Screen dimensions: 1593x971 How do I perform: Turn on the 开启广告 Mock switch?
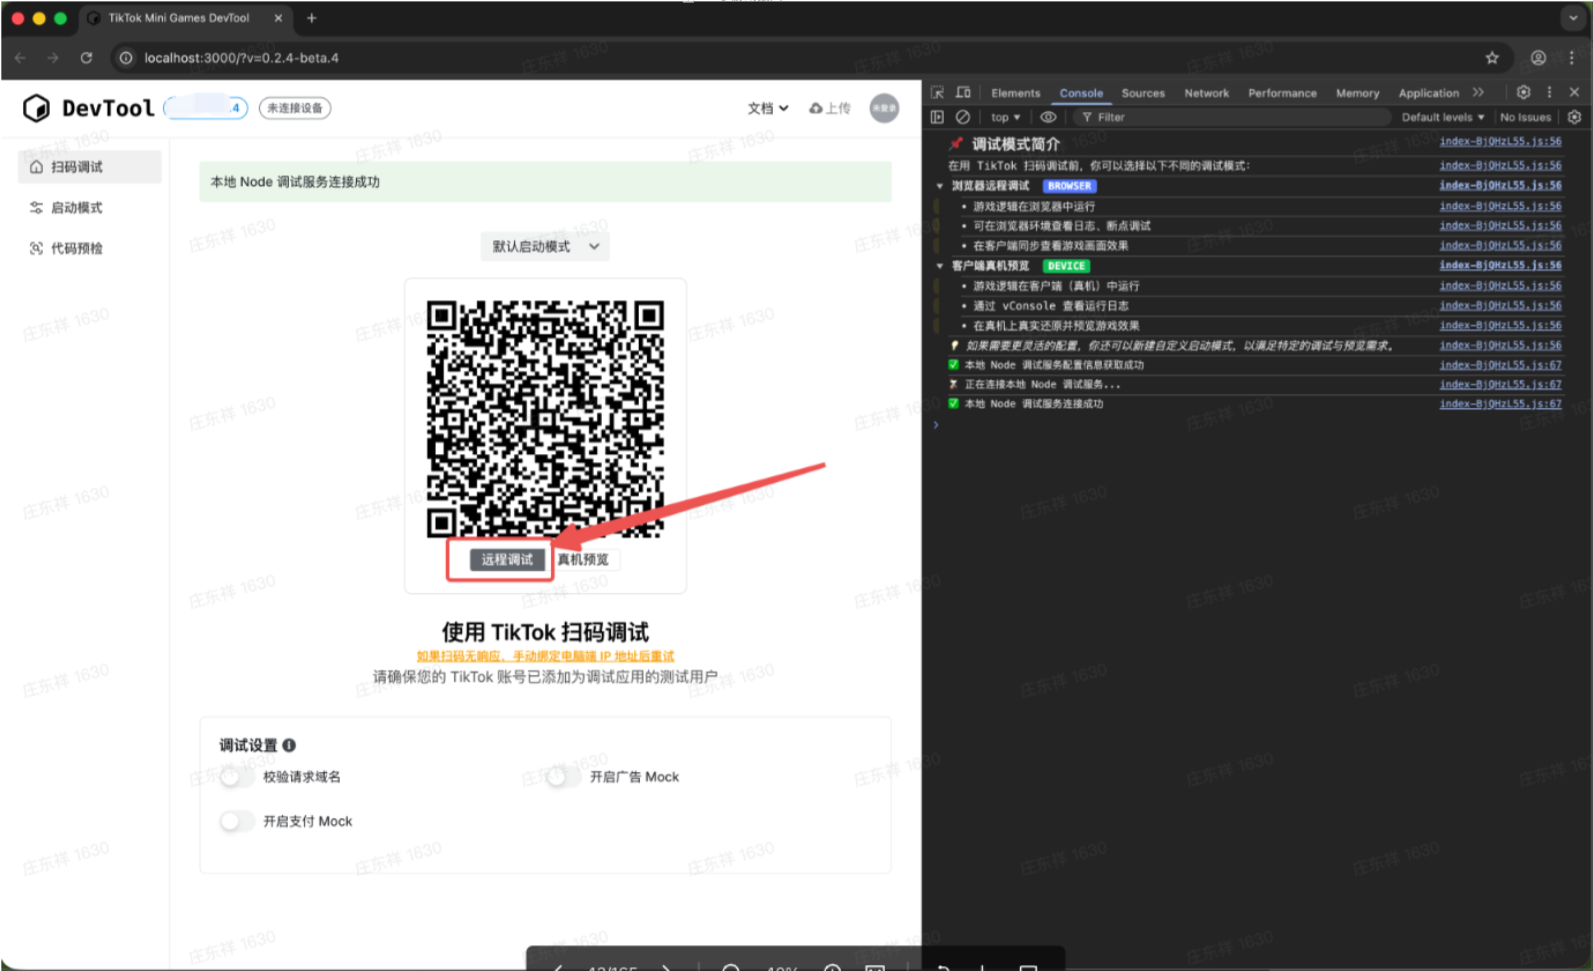[x=562, y=777]
